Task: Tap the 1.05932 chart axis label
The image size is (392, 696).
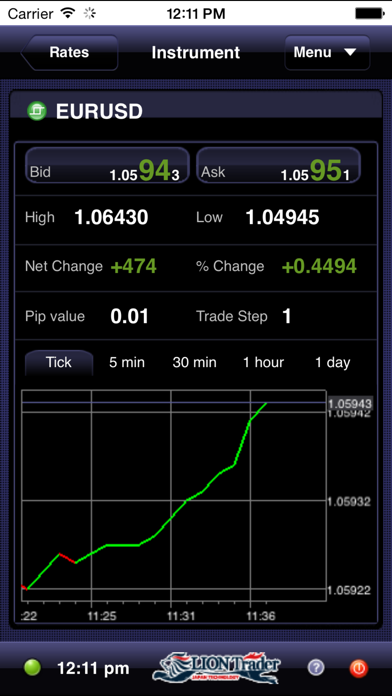Action: tap(348, 502)
